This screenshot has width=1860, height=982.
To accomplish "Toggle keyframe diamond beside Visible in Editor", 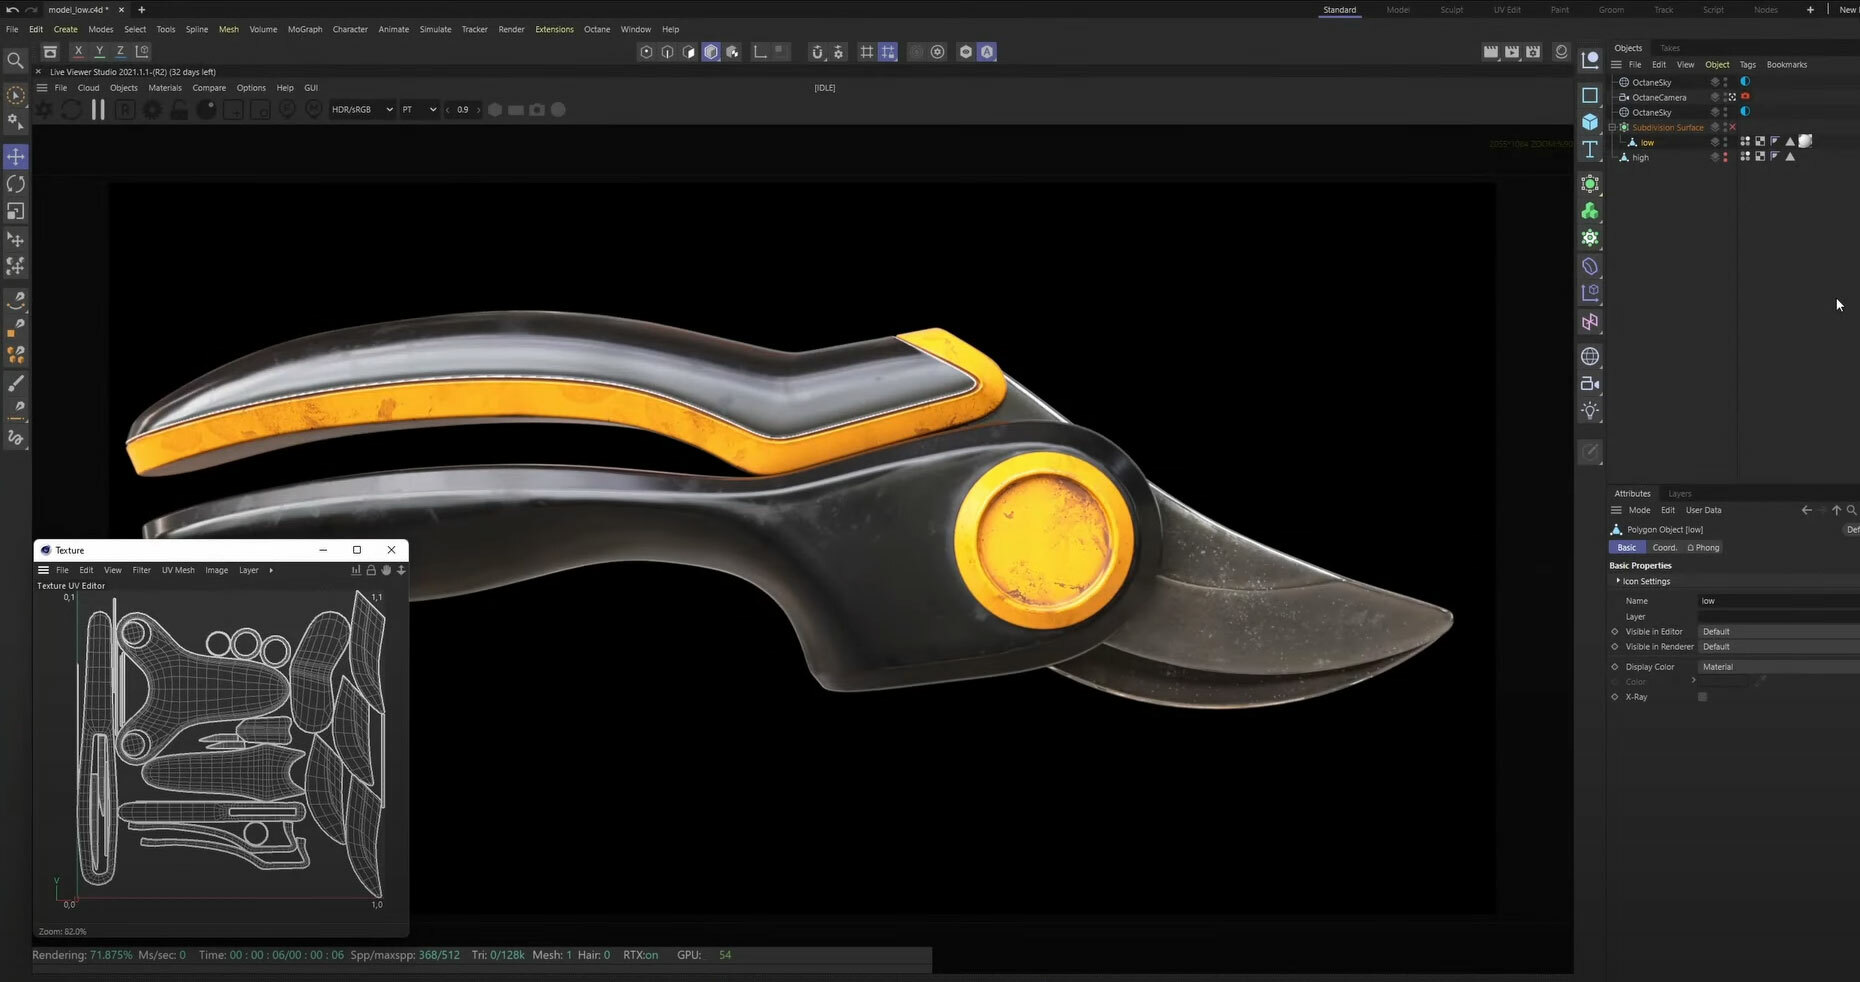I will (1614, 632).
